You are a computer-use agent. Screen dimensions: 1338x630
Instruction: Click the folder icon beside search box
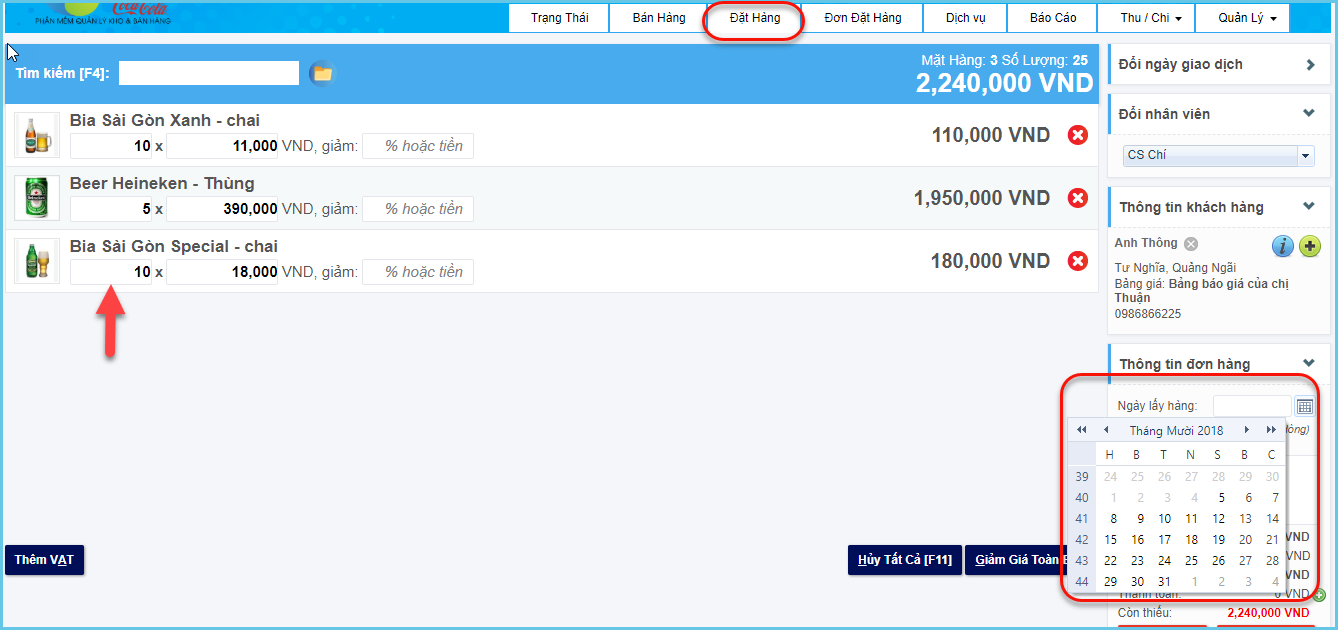tap(321, 73)
